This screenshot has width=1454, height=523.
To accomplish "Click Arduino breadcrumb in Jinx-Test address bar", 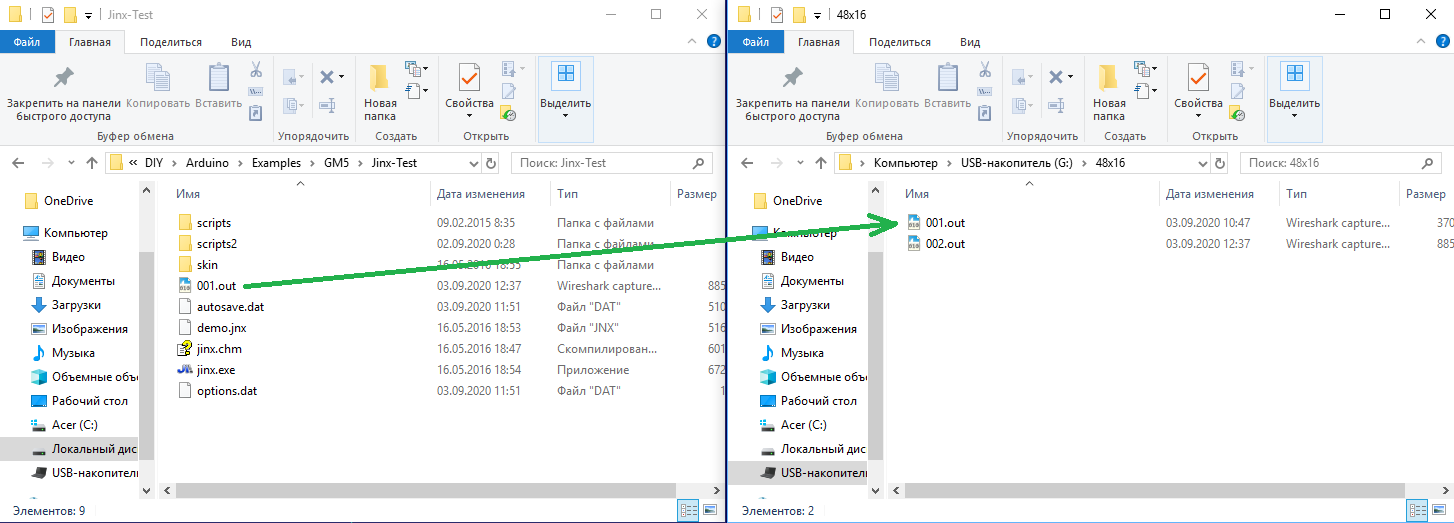I will (208, 162).
